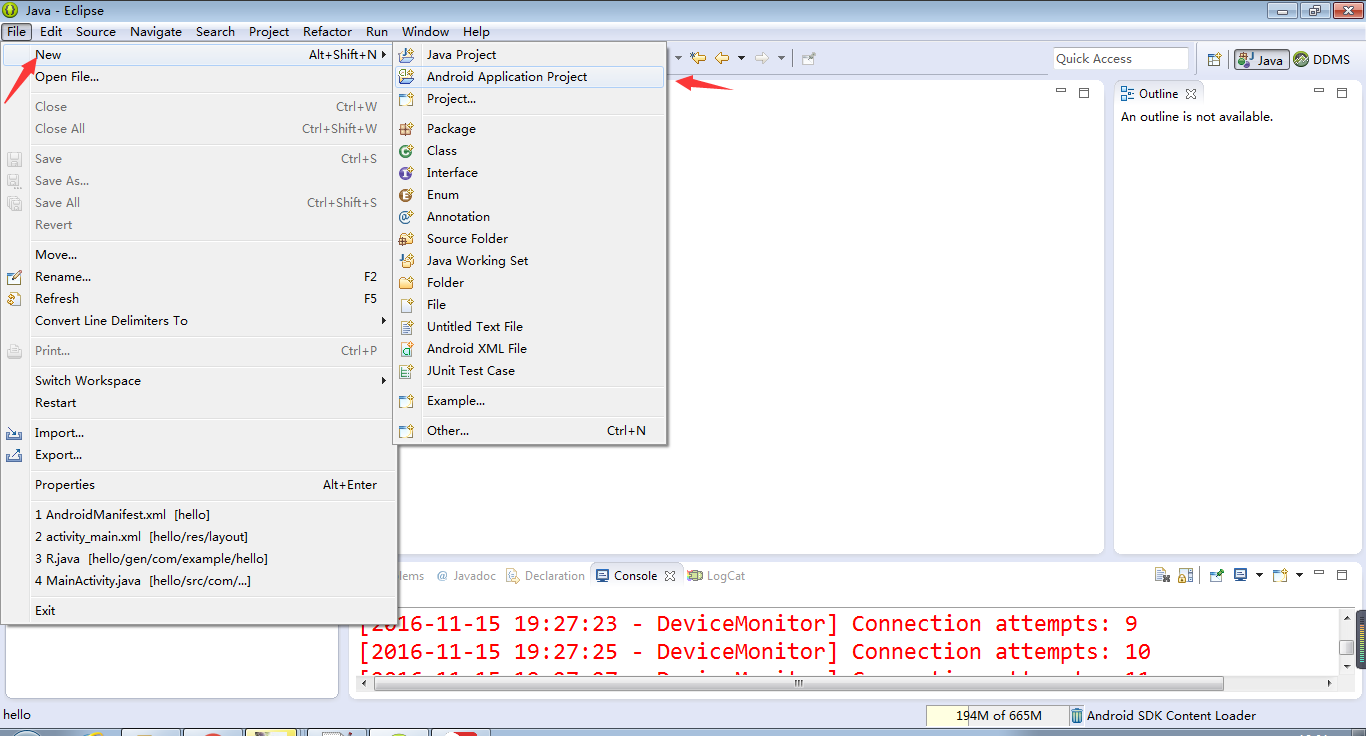This screenshot has width=1366, height=736.
Task: Choose Rename... in File menu
Action: (x=199, y=277)
